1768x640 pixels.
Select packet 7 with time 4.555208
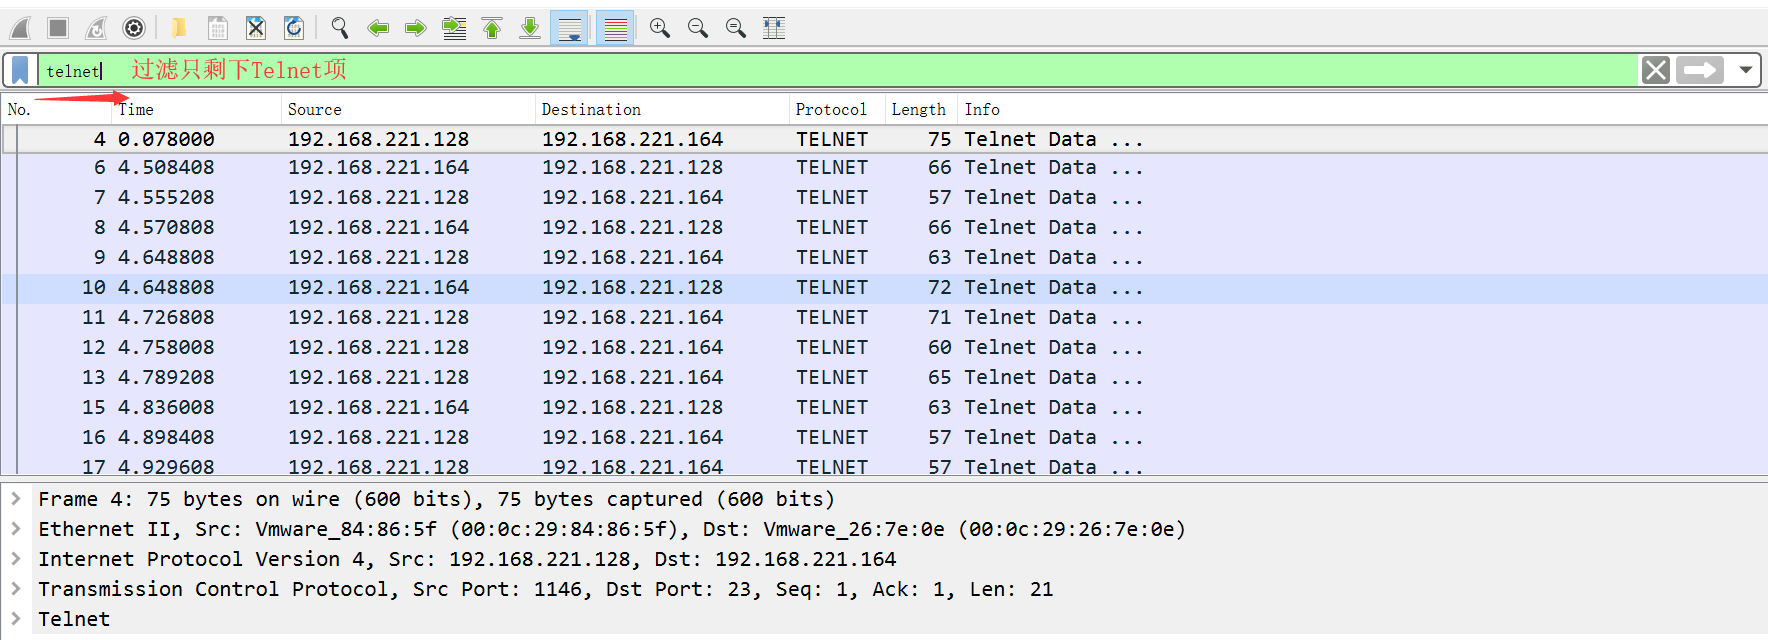(884, 198)
